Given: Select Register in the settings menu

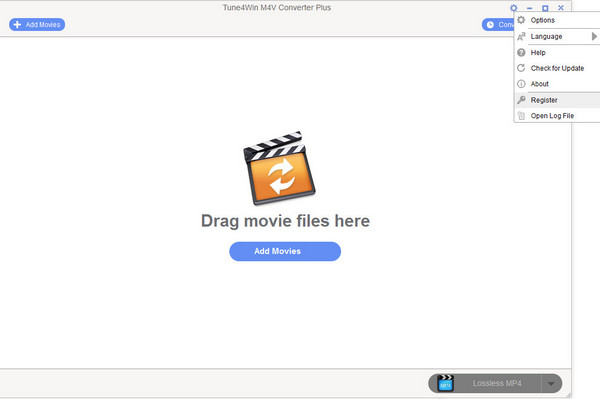Looking at the screenshot, I should point(557,100).
